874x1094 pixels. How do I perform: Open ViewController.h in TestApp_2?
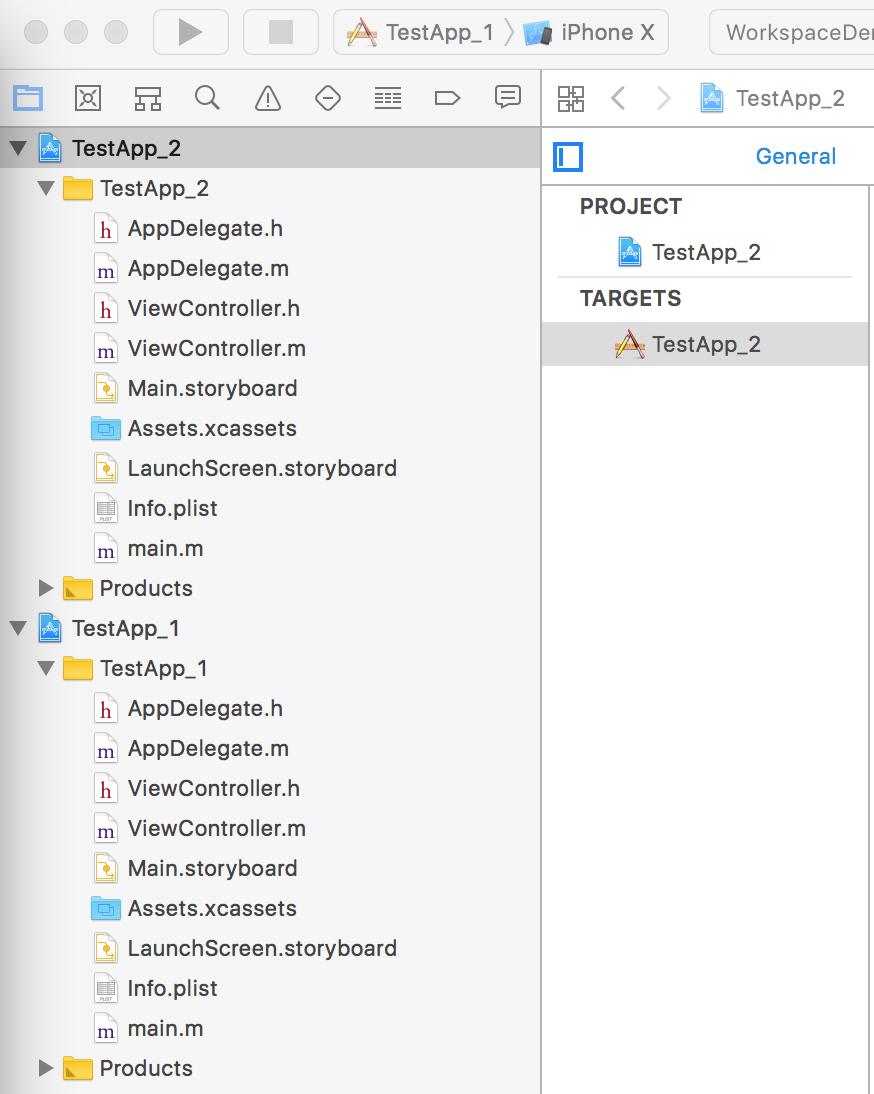(270, 308)
